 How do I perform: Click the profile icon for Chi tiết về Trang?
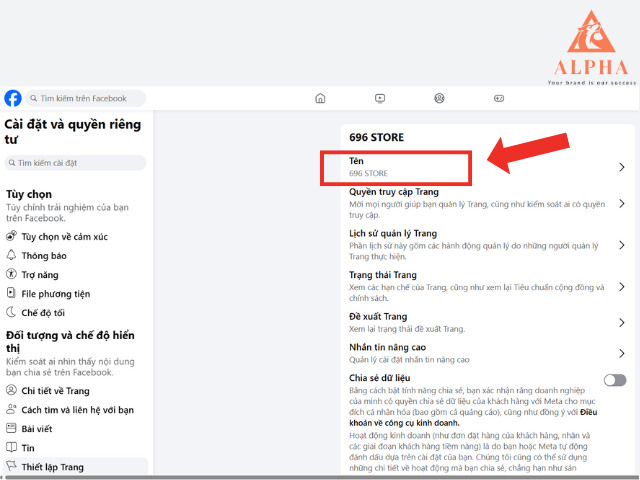[11, 390]
